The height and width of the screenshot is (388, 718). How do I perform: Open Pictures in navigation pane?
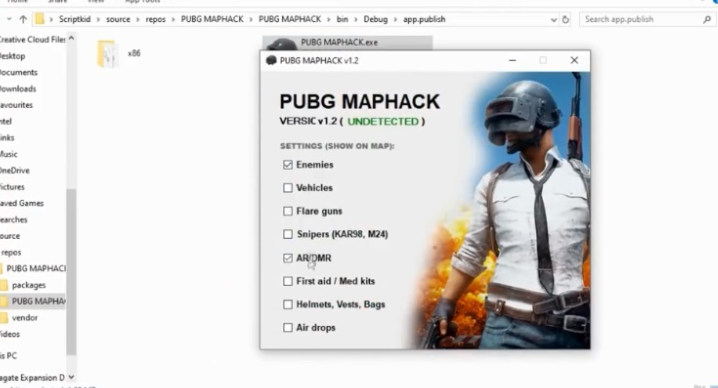[x=12, y=187]
